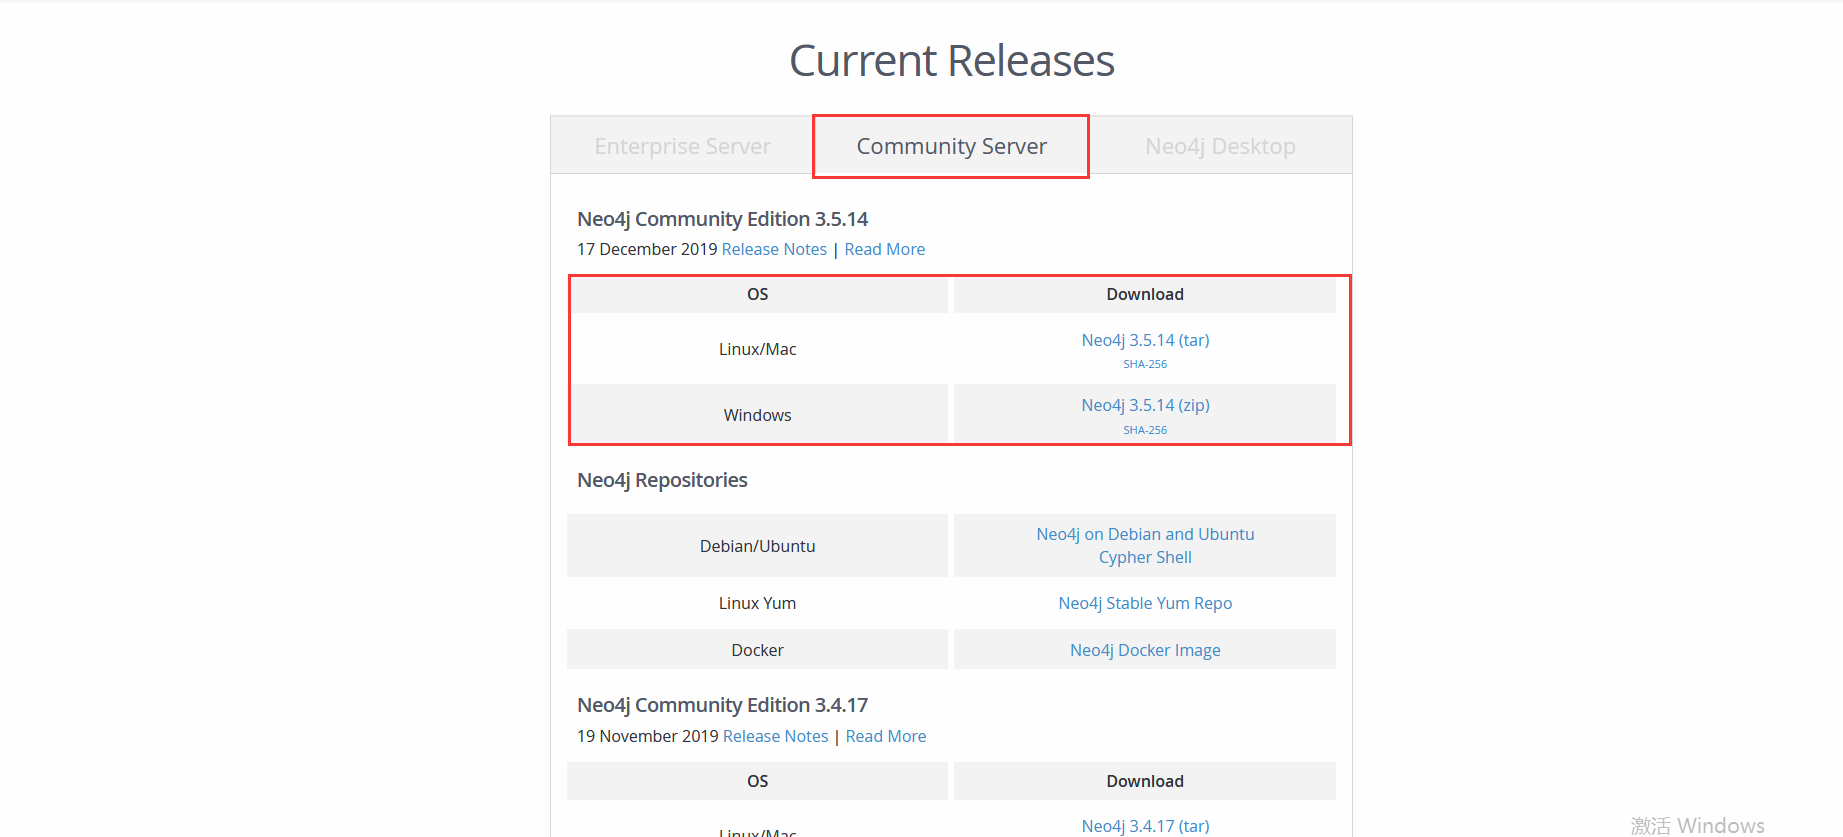
Task: Open Neo4j on Debian and Ubuntu link
Action: pyautogui.click(x=1145, y=534)
